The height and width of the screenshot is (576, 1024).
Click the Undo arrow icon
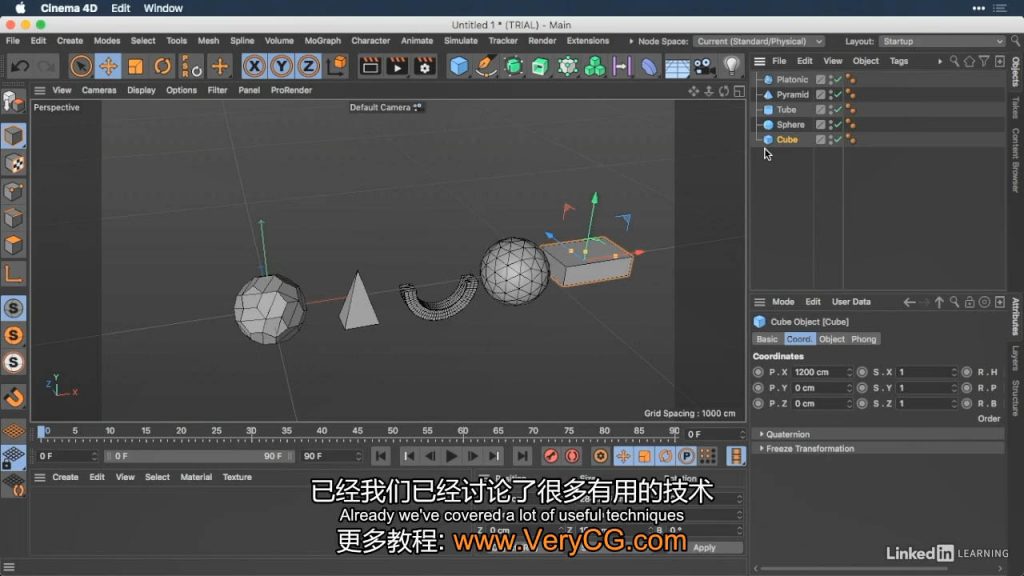point(20,66)
